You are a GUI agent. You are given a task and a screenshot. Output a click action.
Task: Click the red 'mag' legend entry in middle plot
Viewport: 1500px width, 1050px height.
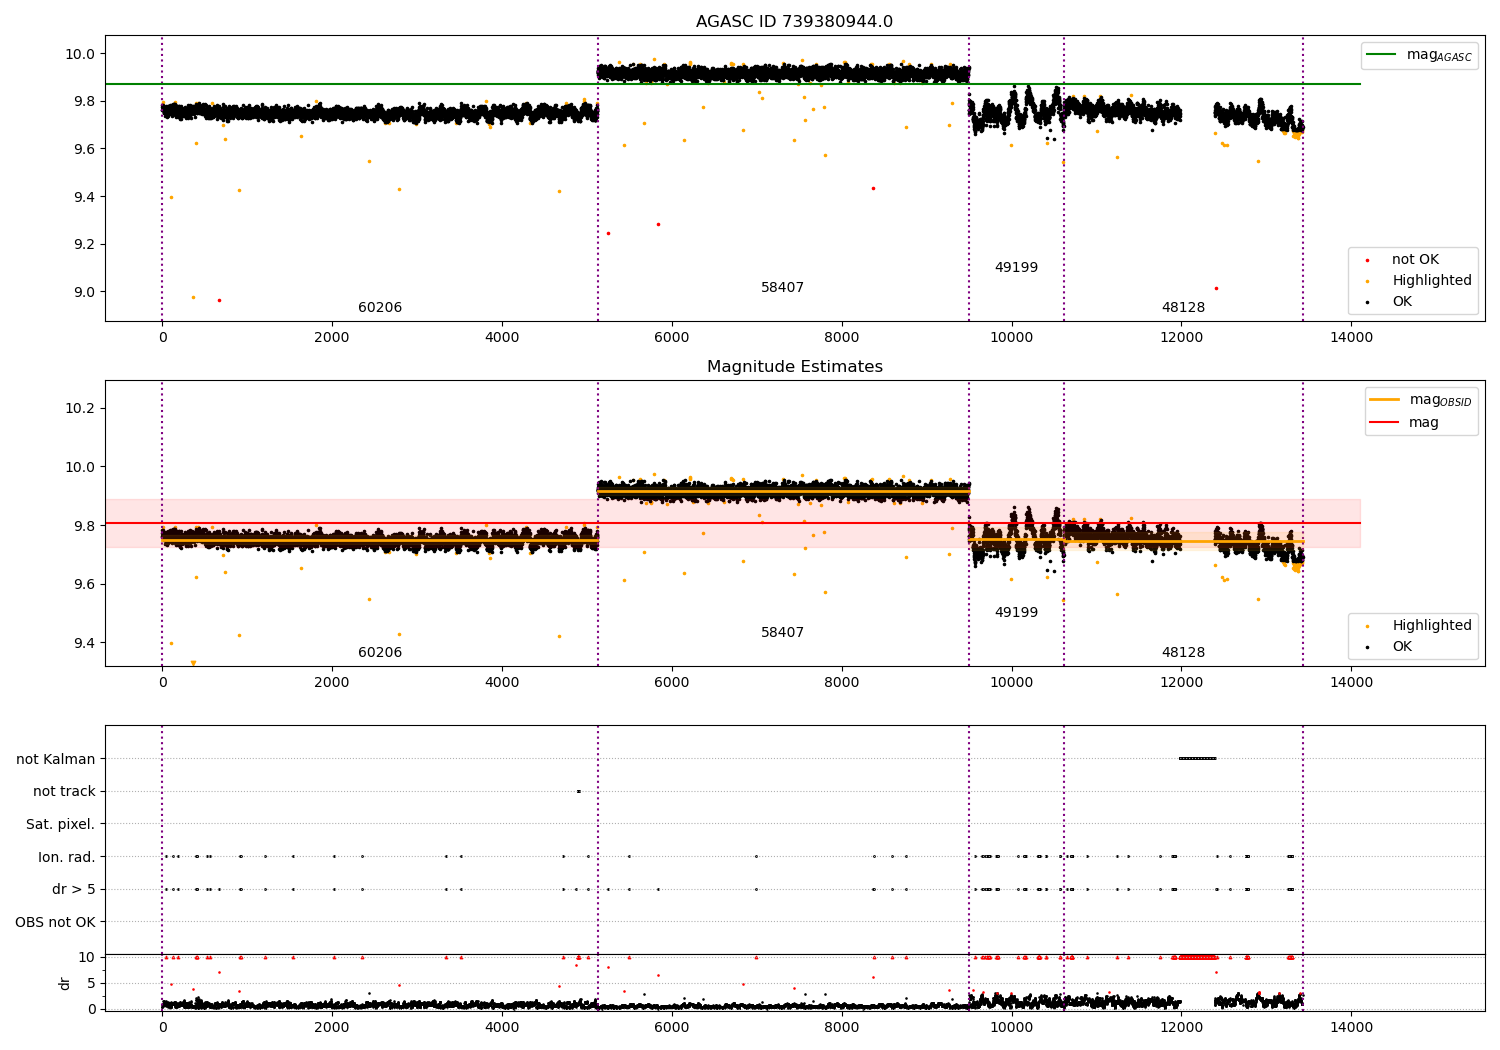(x=1404, y=422)
